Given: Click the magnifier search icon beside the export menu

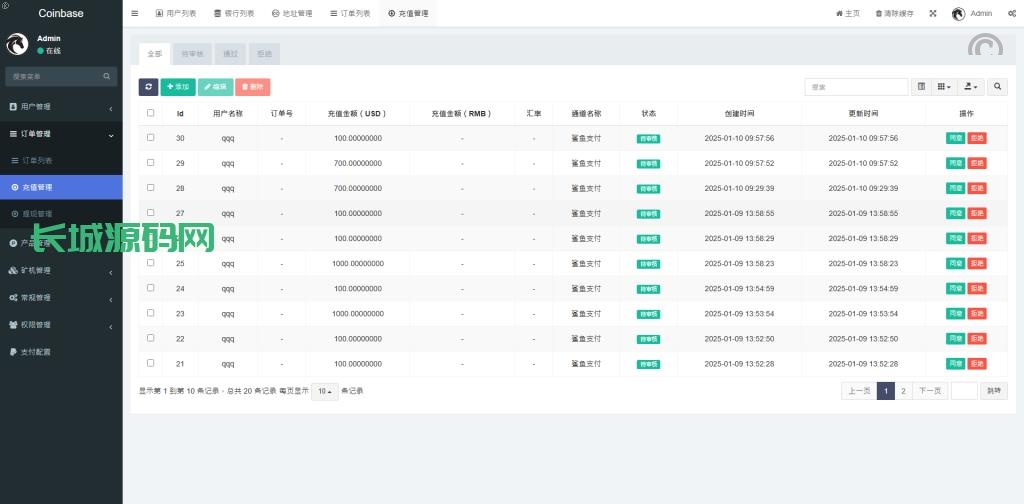Looking at the screenshot, I should click(998, 87).
